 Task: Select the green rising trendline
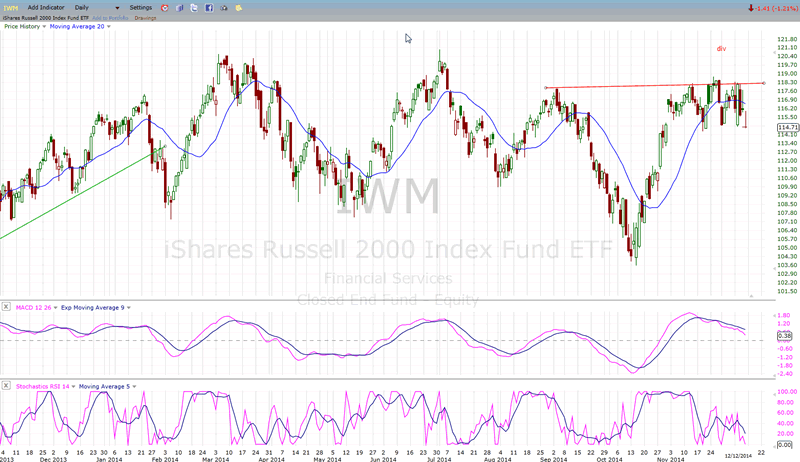[x=82, y=193]
